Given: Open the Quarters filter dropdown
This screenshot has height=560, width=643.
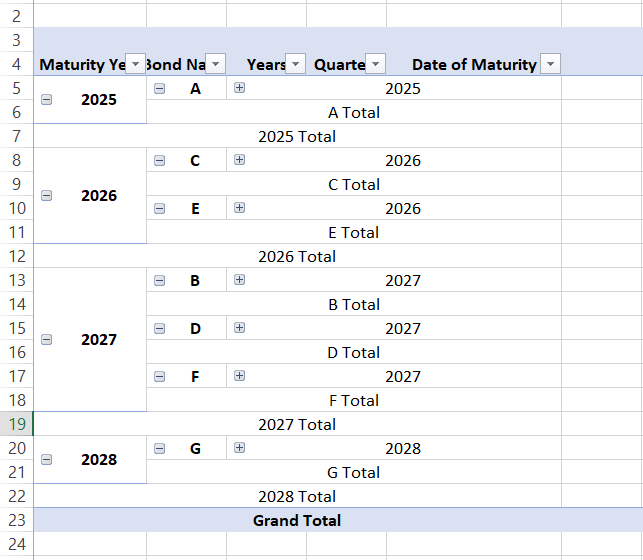Looking at the screenshot, I should click(376, 64).
